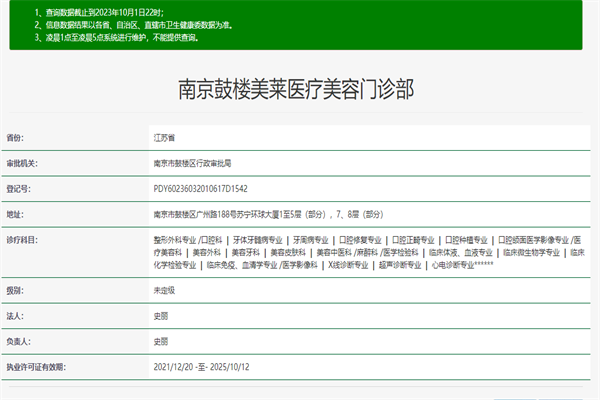
Task: Select X线诊断专业 in the department list
Action: tap(348, 265)
